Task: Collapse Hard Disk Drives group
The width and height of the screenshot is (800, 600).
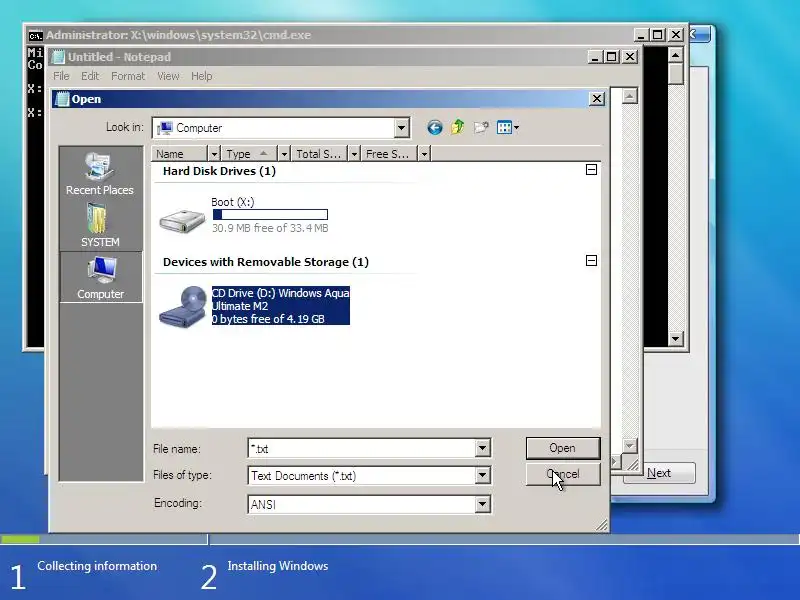Action: (591, 169)
